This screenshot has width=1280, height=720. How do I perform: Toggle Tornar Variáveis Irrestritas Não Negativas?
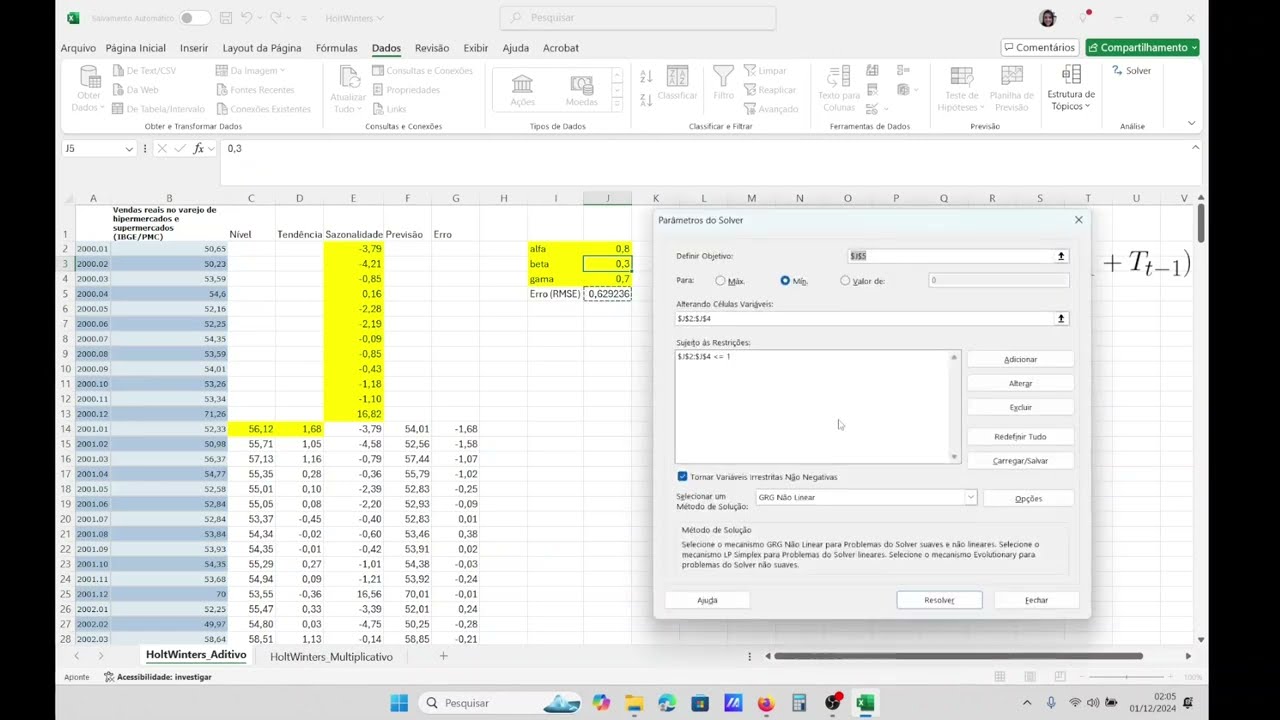(682, 477)
